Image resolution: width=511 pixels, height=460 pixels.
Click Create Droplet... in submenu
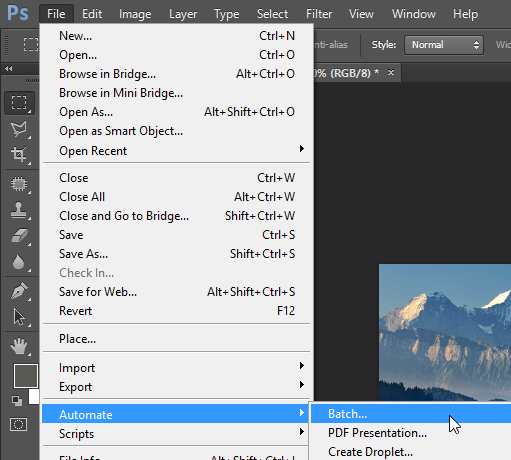click(411, 452)
